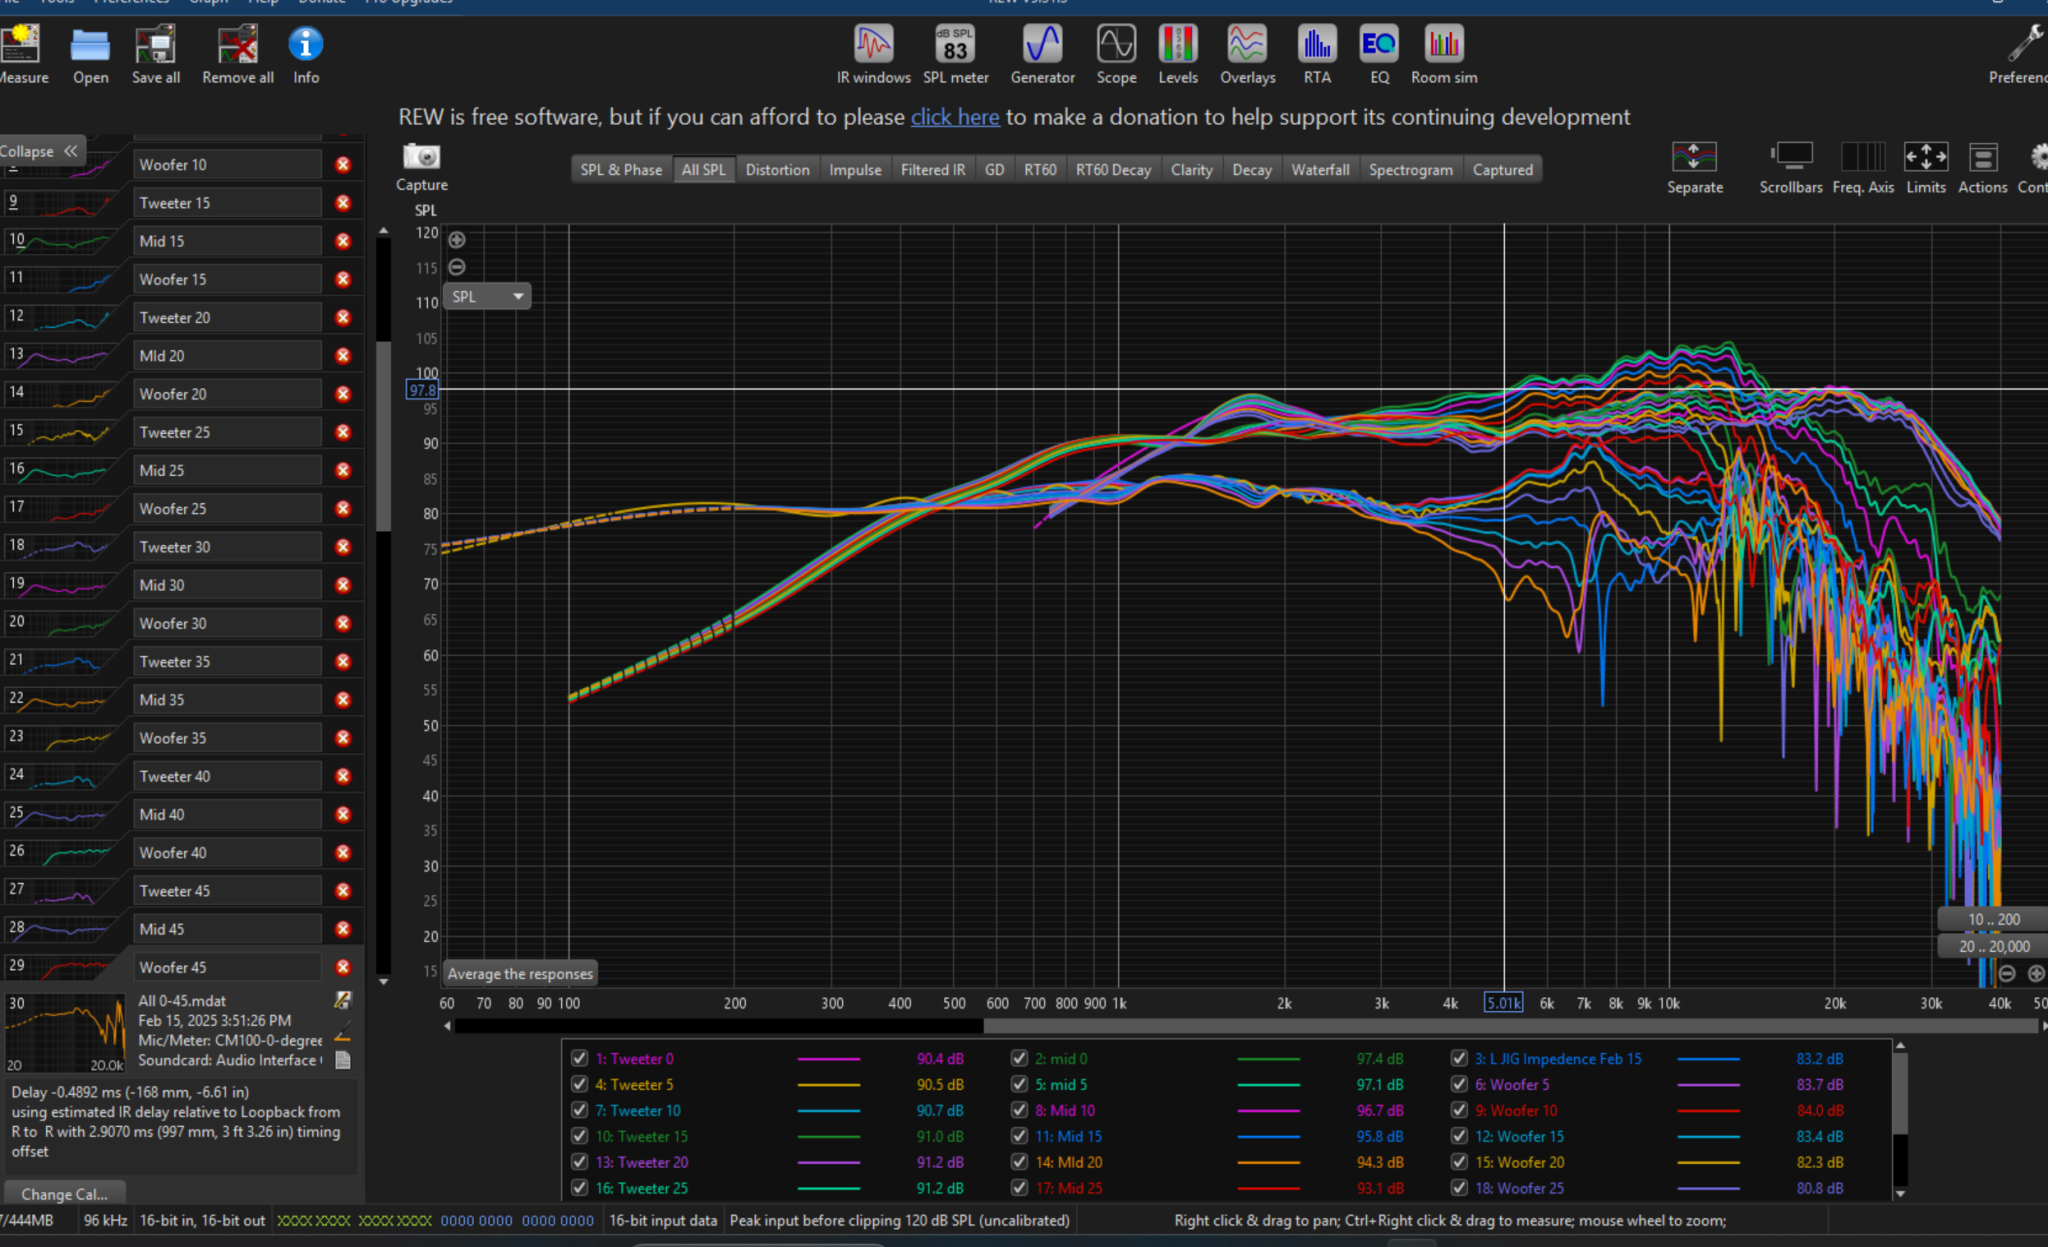
Task: Click Average the responses button
Action: tap(520, 973)
